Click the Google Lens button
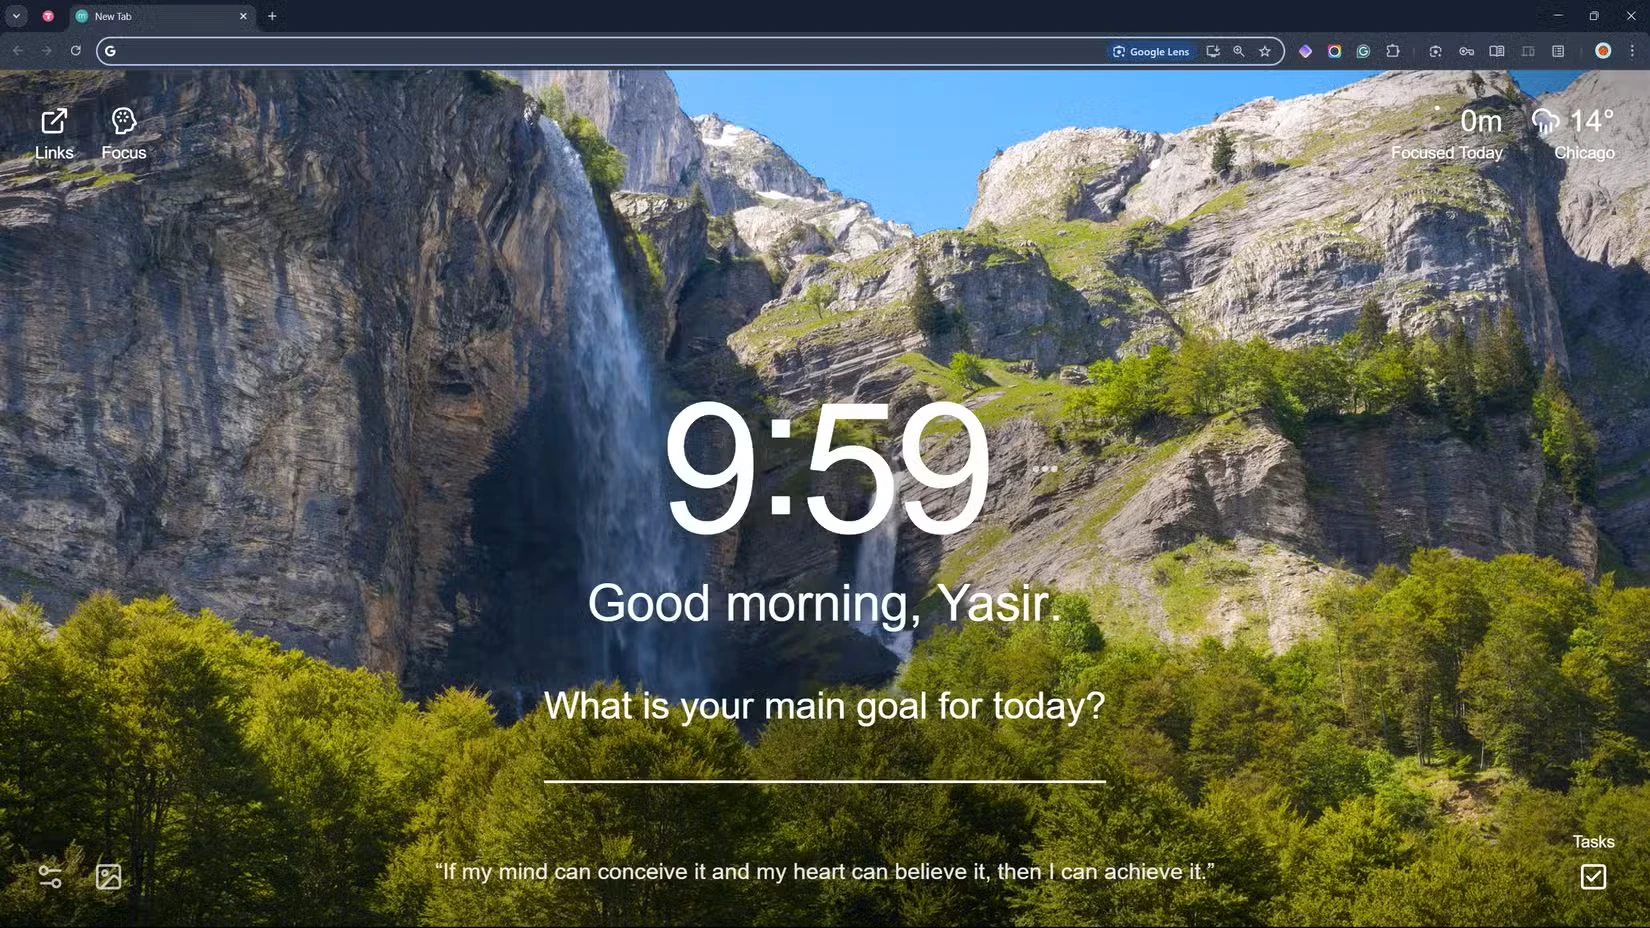The height and width of the screenshot is (928, 1650). tap(1151, 51)
